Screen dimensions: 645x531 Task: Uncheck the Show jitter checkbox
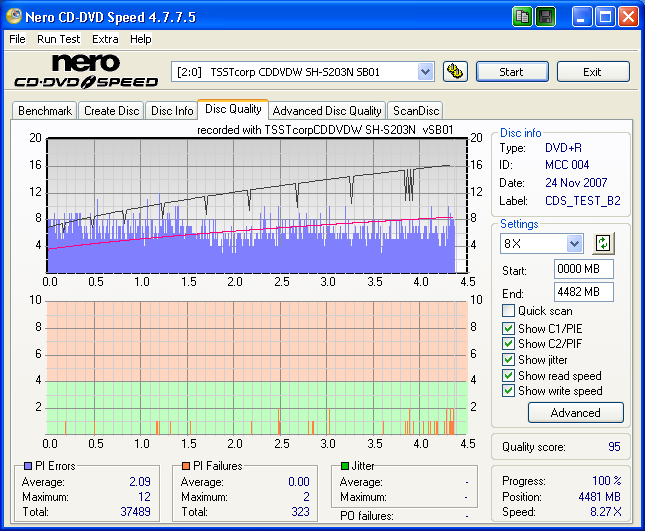[508, 359]
